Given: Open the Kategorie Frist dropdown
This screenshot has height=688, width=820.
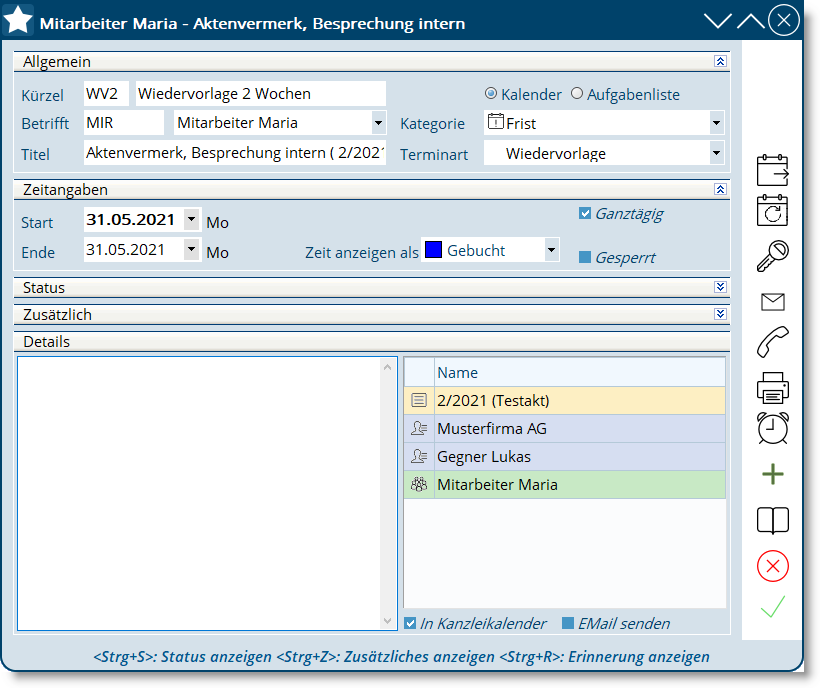Looking at the screenshot, I should point(716,123).
